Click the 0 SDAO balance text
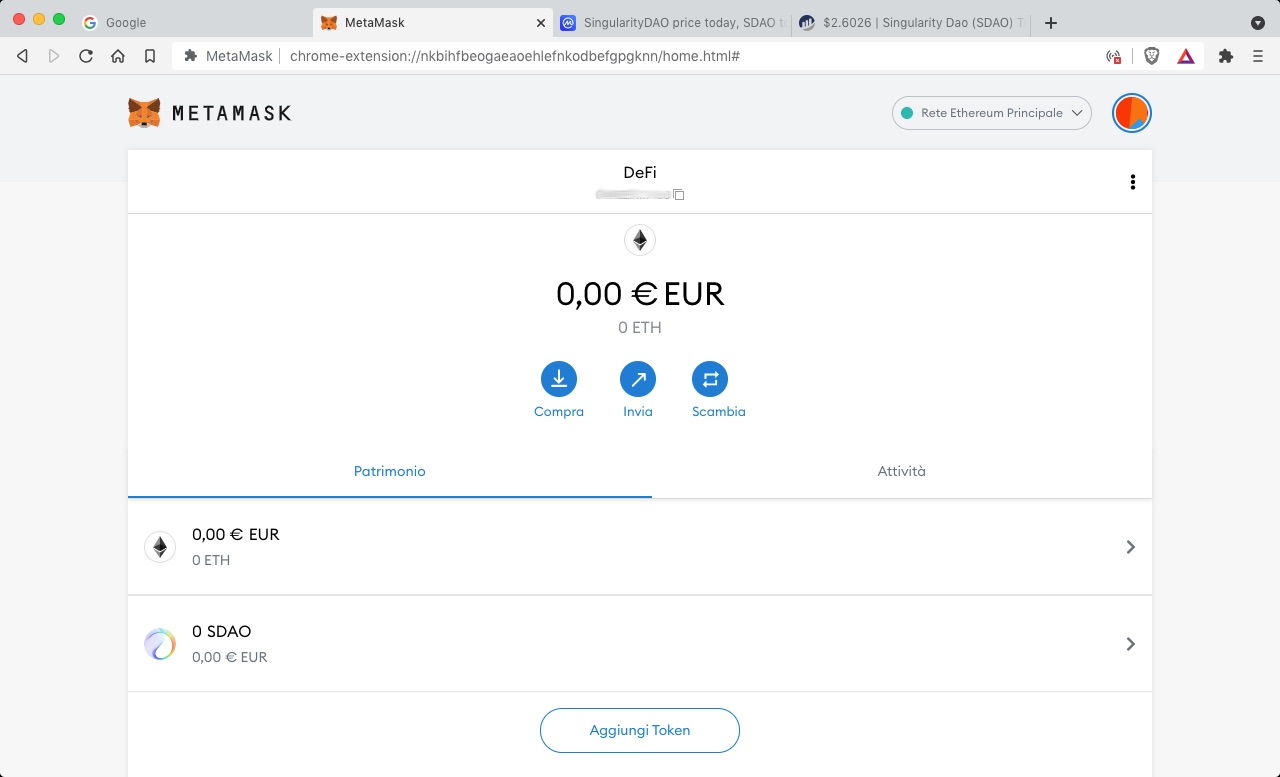Viewport: 1280px width, 777px height. pyautogui.click(x=222, y=632)
